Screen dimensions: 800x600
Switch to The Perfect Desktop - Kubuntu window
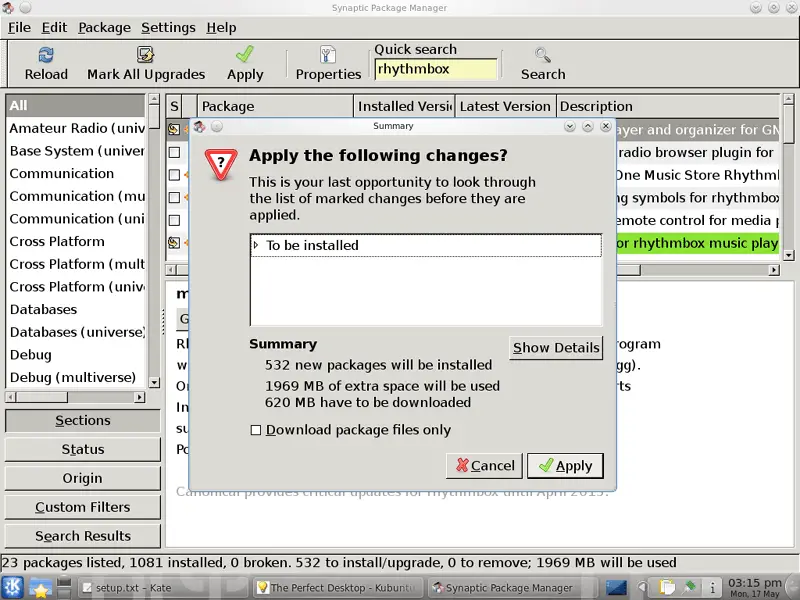pyautogui.click(x=338, y=588)
